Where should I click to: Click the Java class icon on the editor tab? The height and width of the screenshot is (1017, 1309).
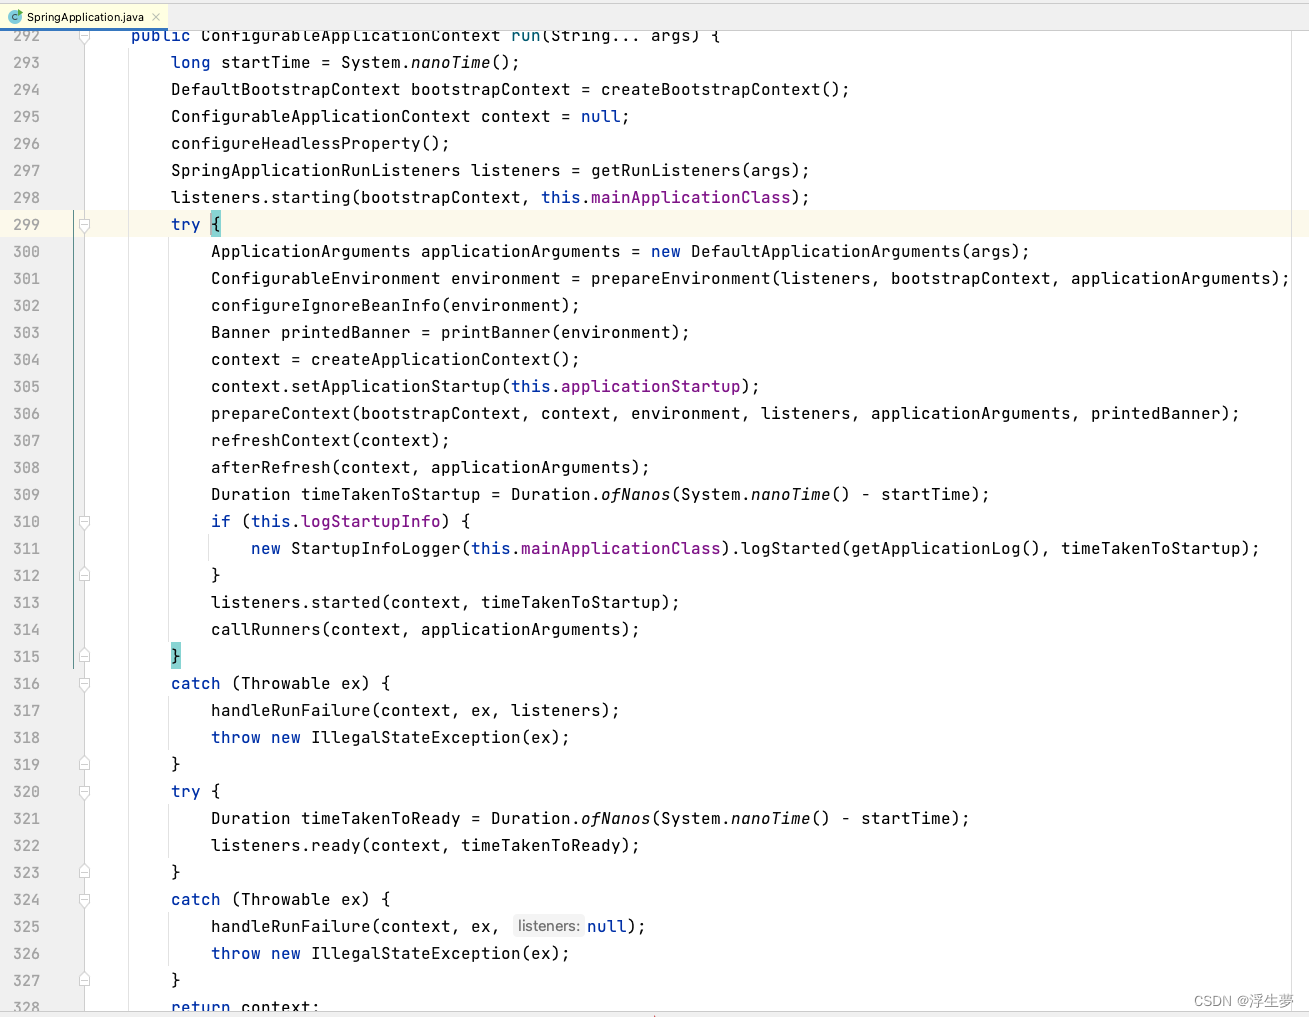(x=15, y=16)
